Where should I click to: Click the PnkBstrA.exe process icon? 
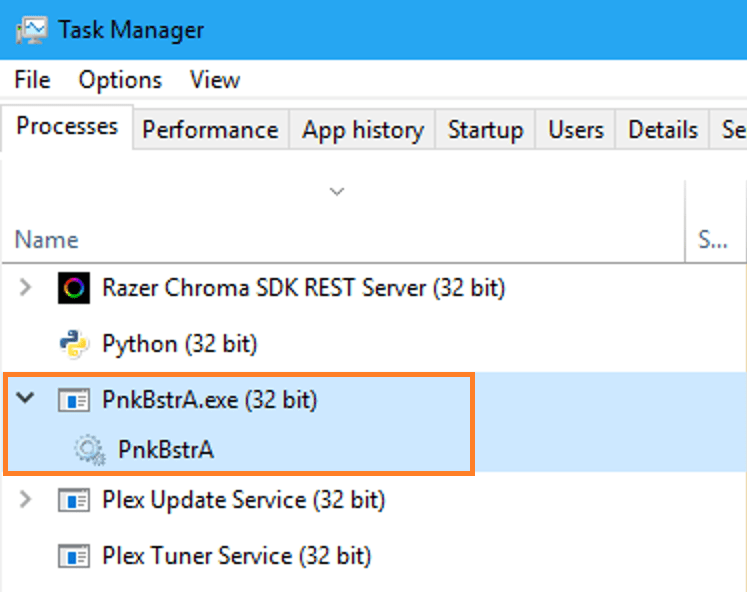pyautogui.click(x=74, y=400)
